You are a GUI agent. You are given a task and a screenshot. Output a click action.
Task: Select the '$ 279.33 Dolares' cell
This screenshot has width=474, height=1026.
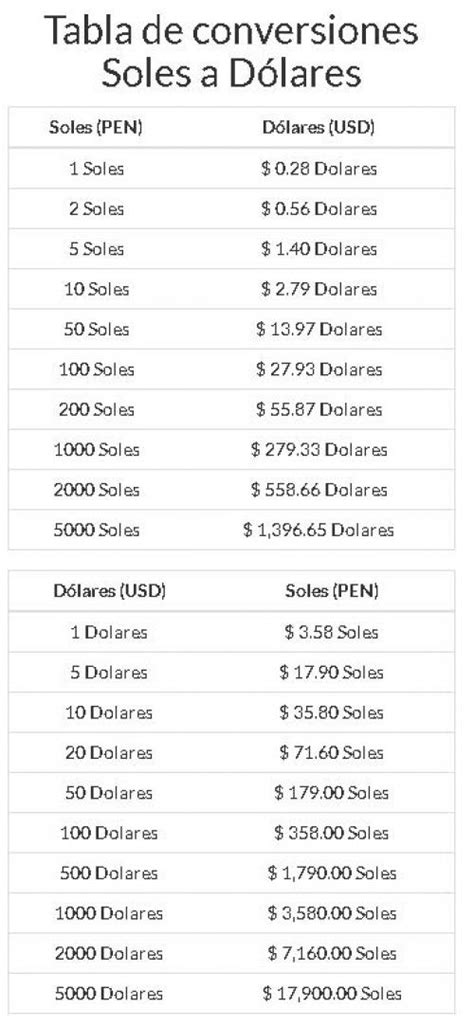[x=319, y=450]
